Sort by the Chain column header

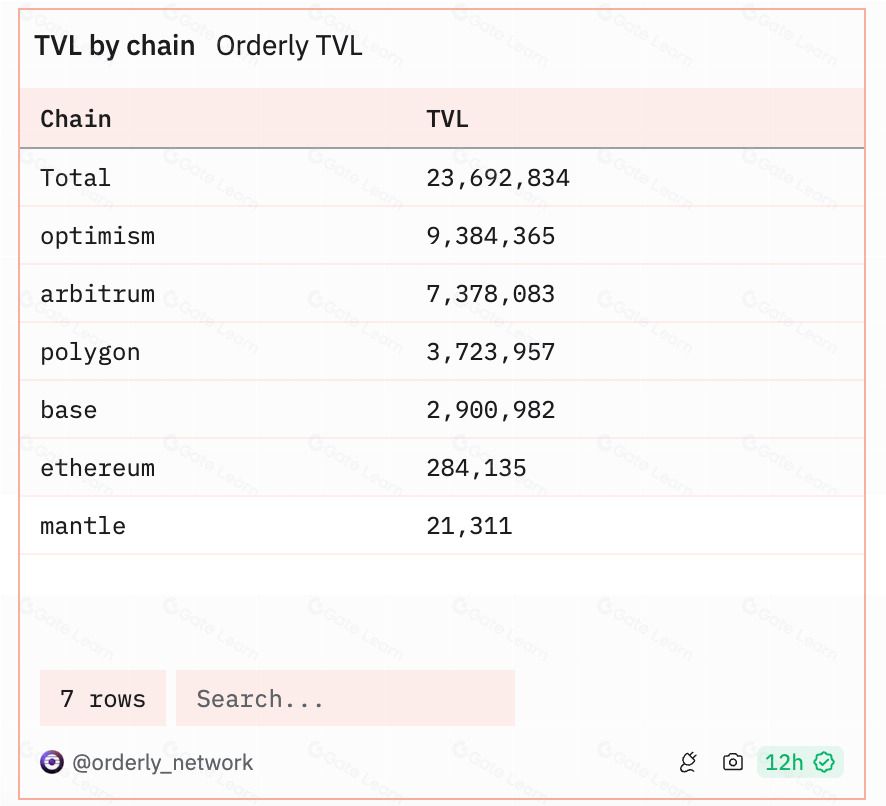click(76, 119)
